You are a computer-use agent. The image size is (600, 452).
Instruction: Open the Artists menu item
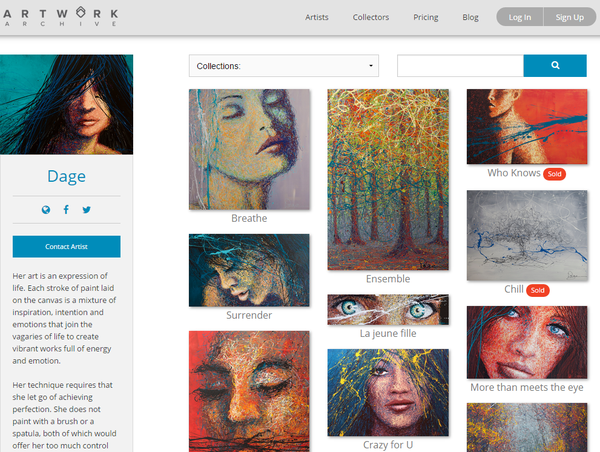click(x=316, y=17)
